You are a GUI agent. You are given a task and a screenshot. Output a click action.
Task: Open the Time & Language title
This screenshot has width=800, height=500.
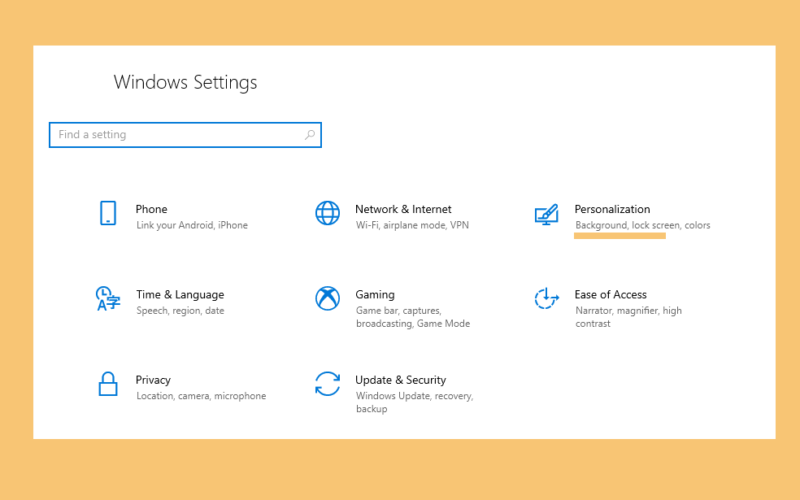(x=180, y=294)
